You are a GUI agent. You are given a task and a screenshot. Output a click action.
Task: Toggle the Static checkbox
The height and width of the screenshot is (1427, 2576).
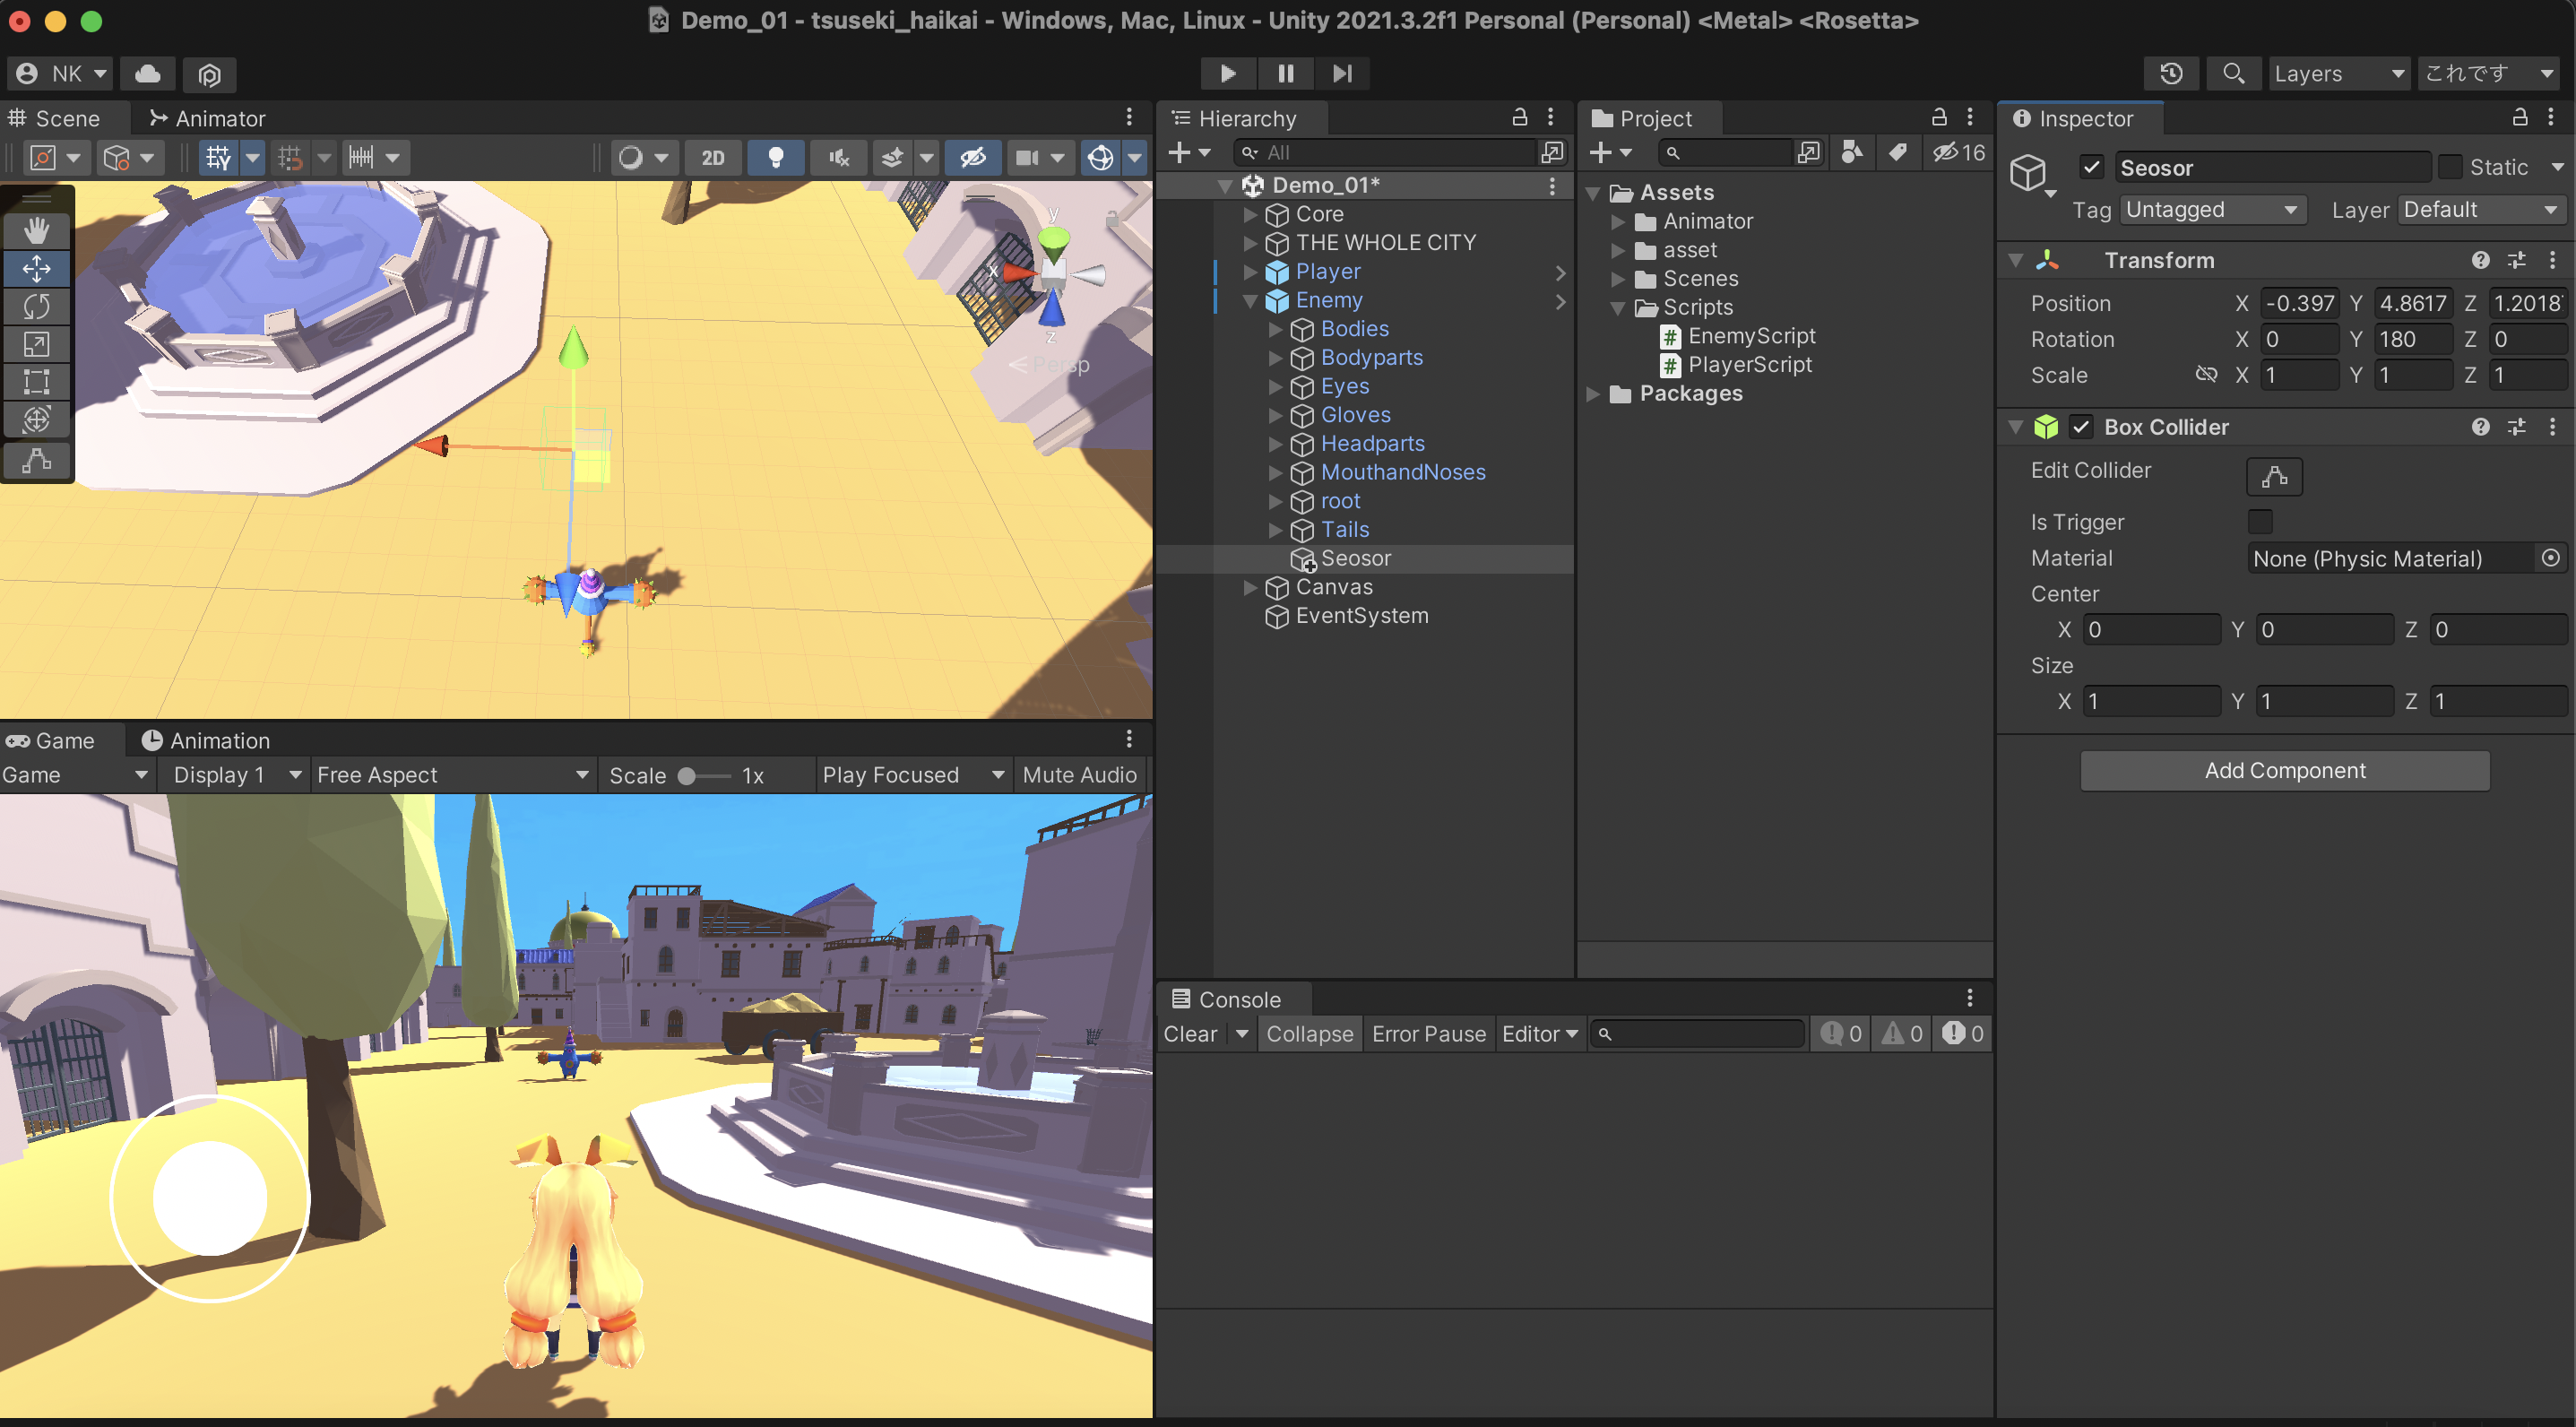click(x=2450, y=167)
